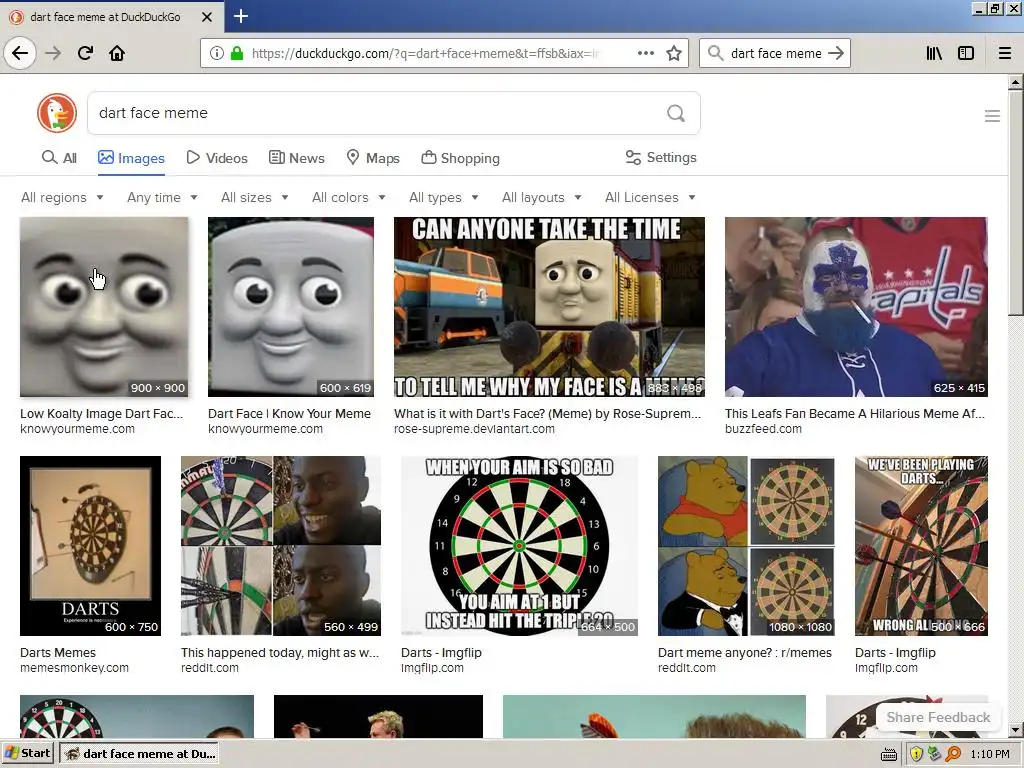Open the reddit four-panel dartboard thumbnail
1024x768 pixels.
tap(281, 546)
